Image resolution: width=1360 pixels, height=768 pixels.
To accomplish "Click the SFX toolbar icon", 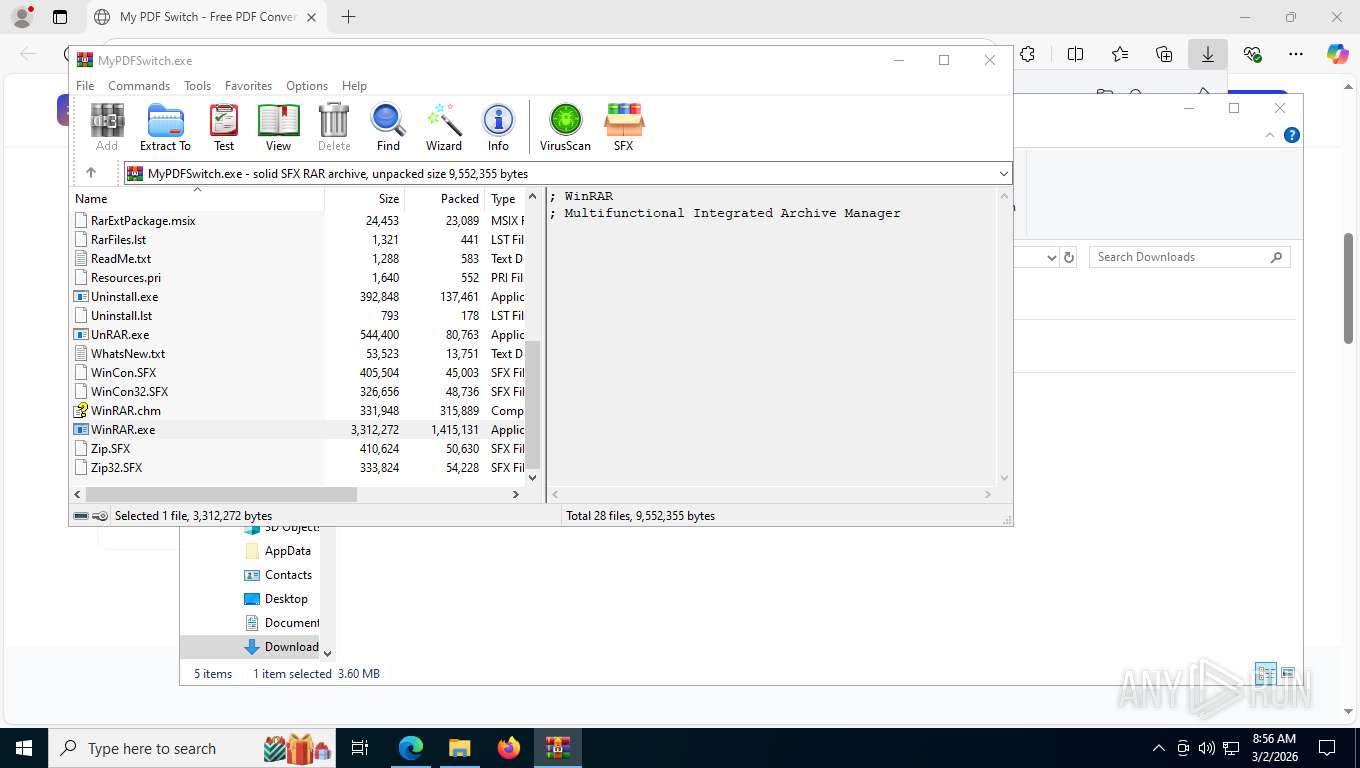I will 623,127.
